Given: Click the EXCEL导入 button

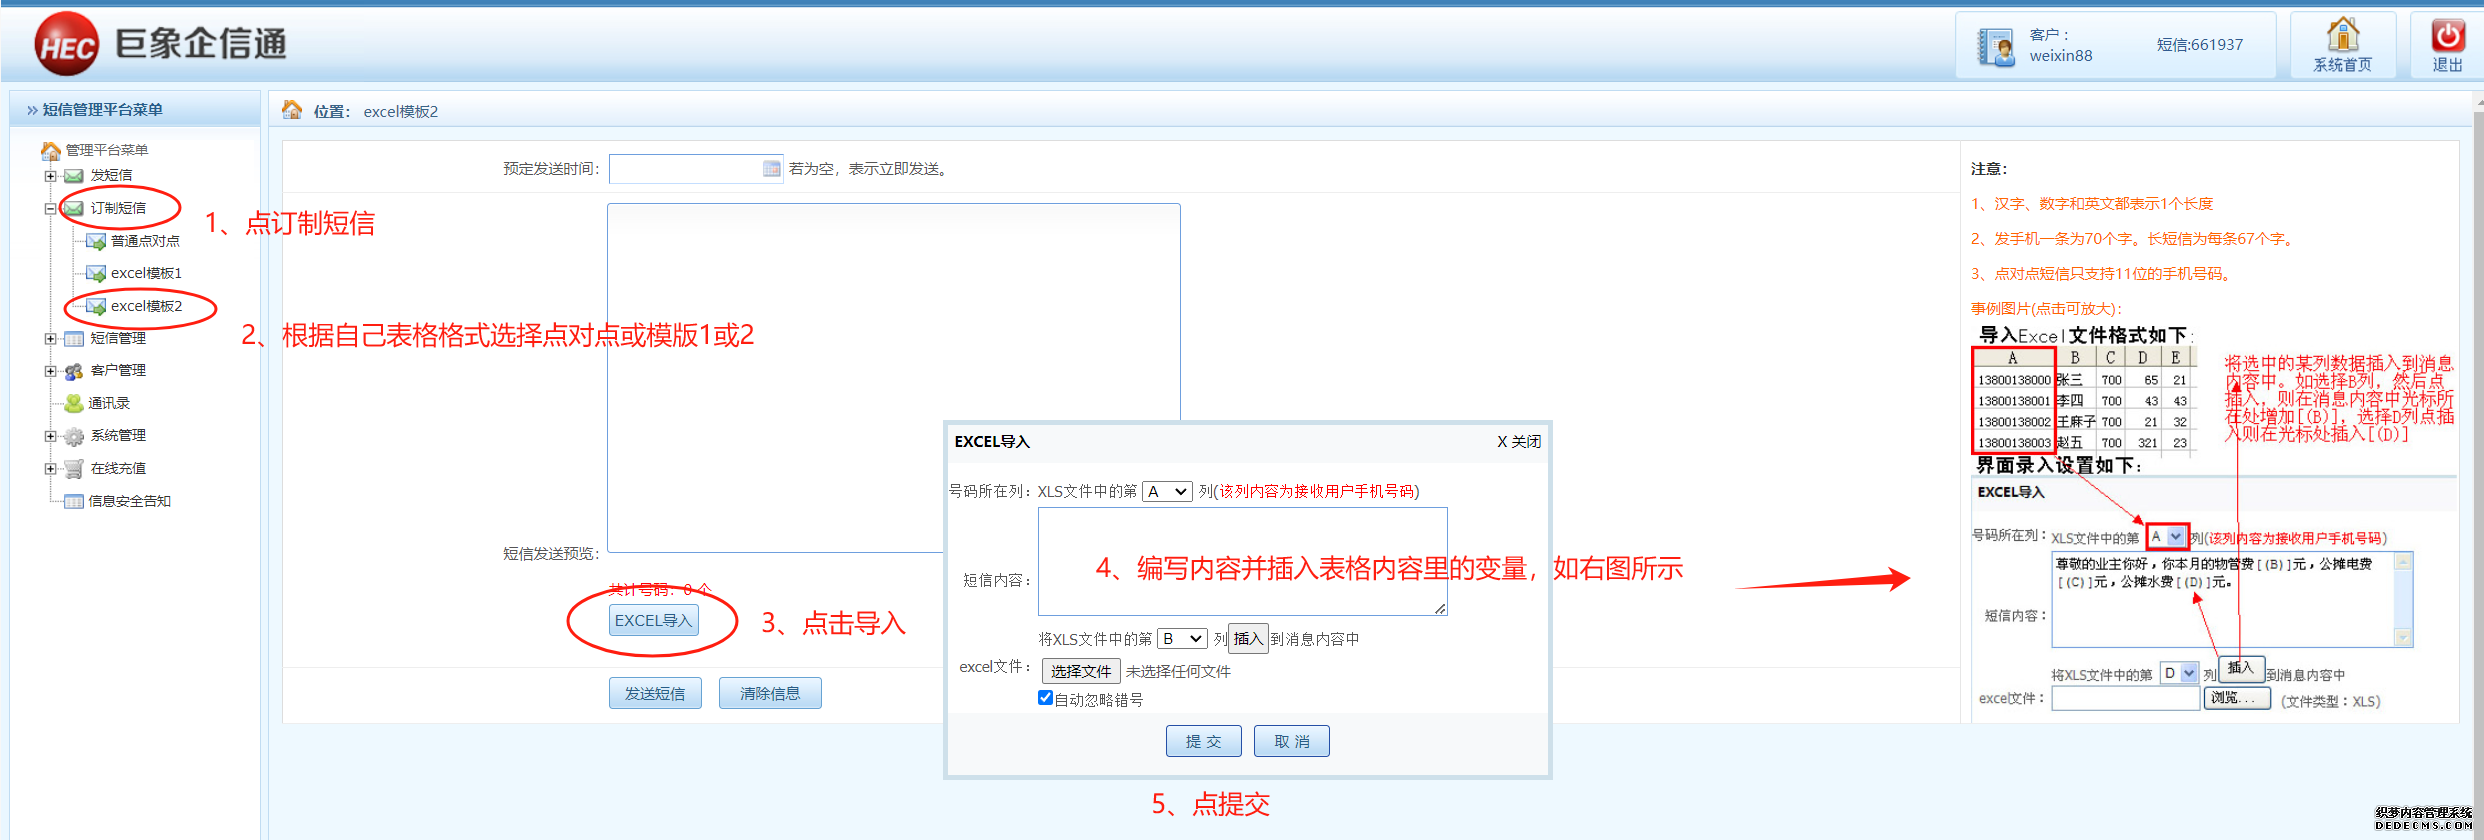Looking at the screenshot, I should click(653, 620).
